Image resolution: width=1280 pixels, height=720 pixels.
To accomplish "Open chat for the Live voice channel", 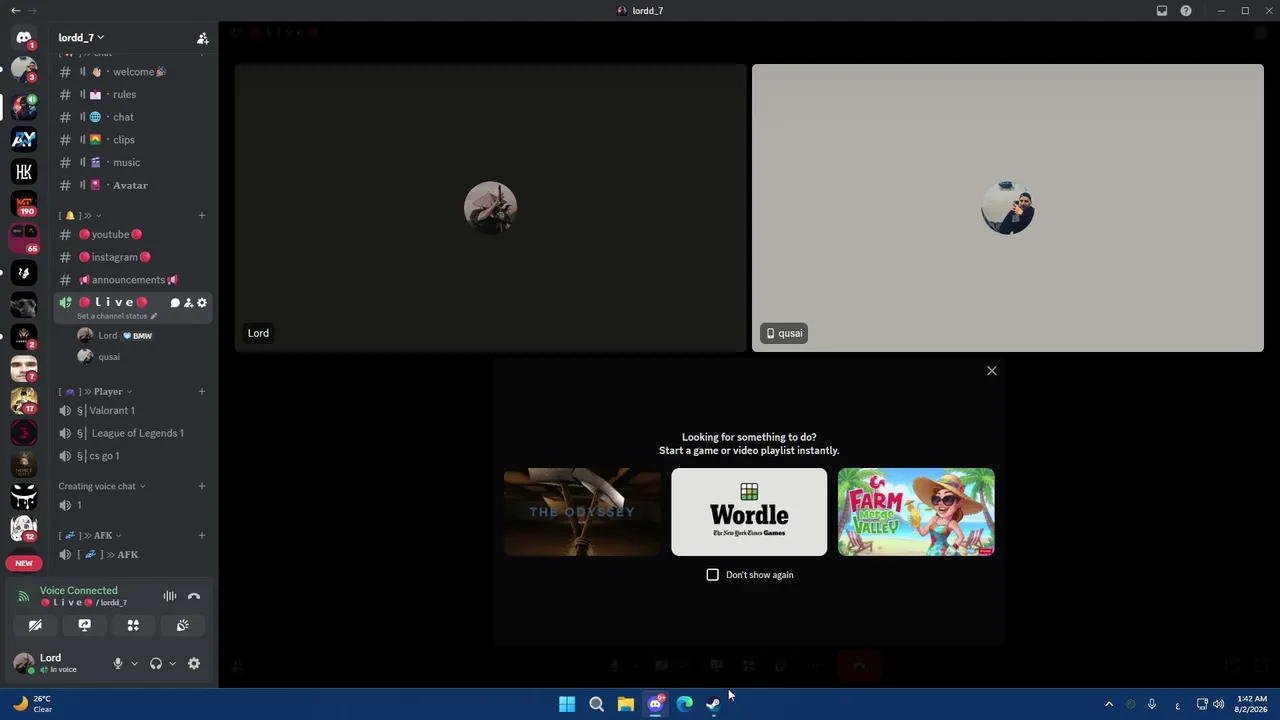I will (175, 302).
